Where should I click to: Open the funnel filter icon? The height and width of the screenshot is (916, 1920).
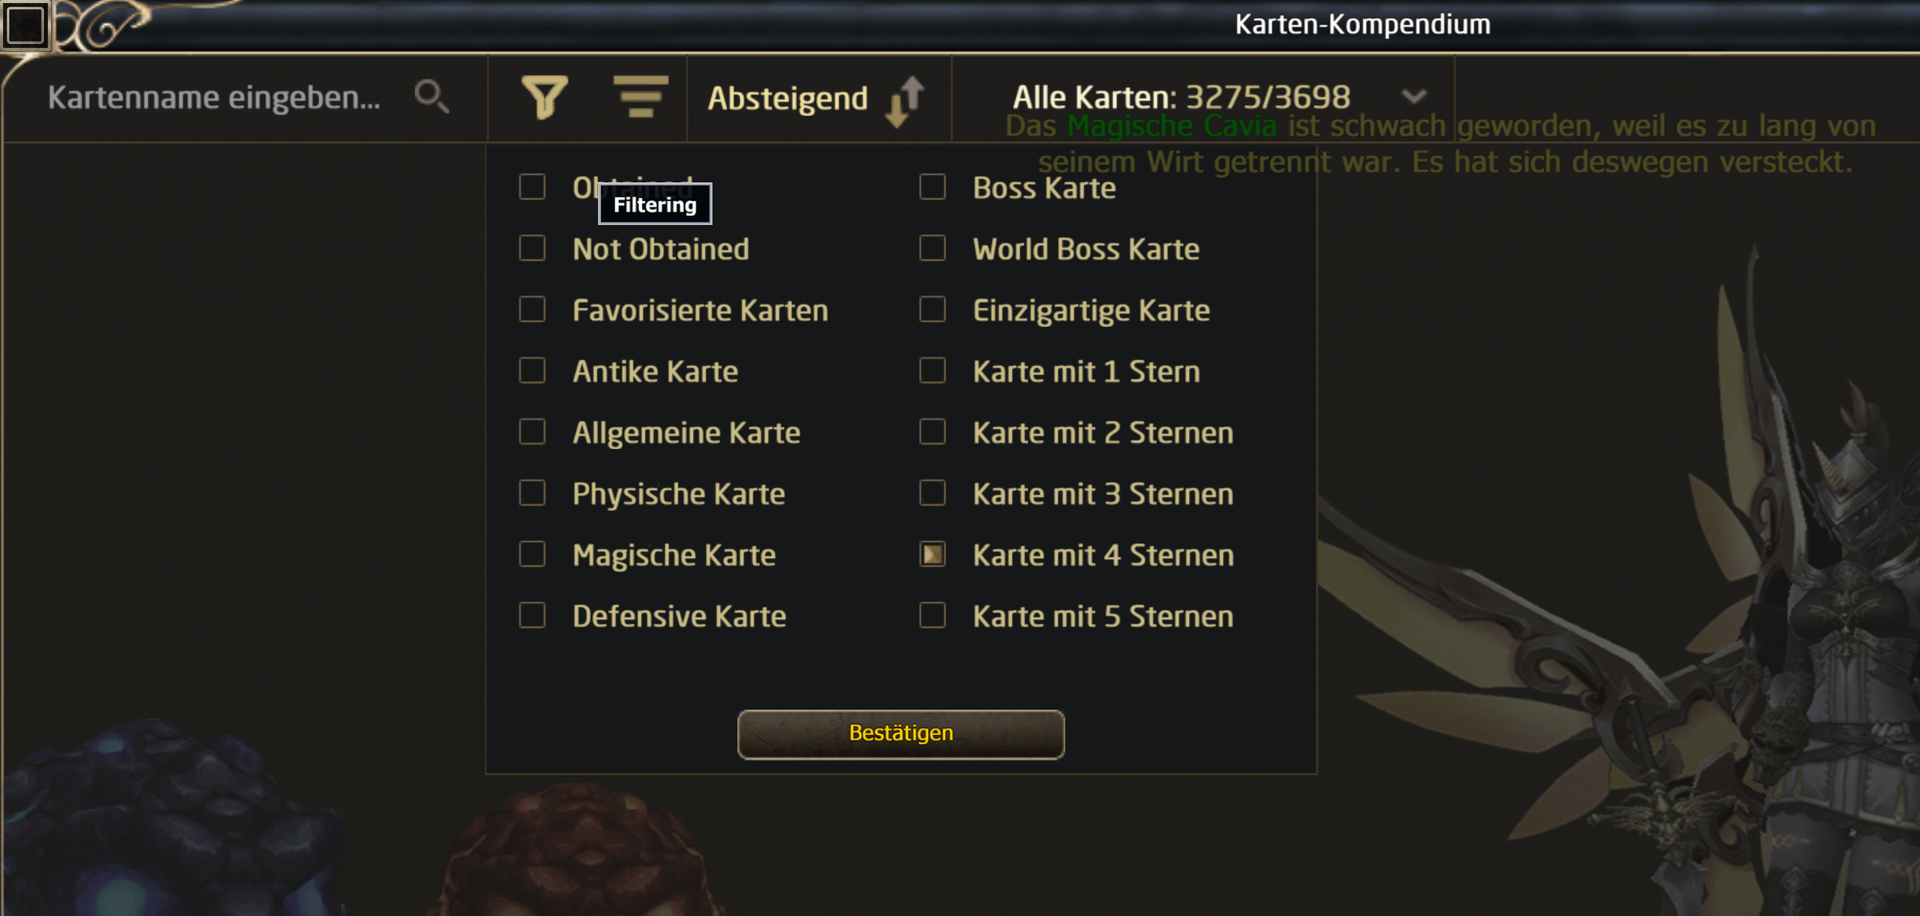tap(544, 98)
